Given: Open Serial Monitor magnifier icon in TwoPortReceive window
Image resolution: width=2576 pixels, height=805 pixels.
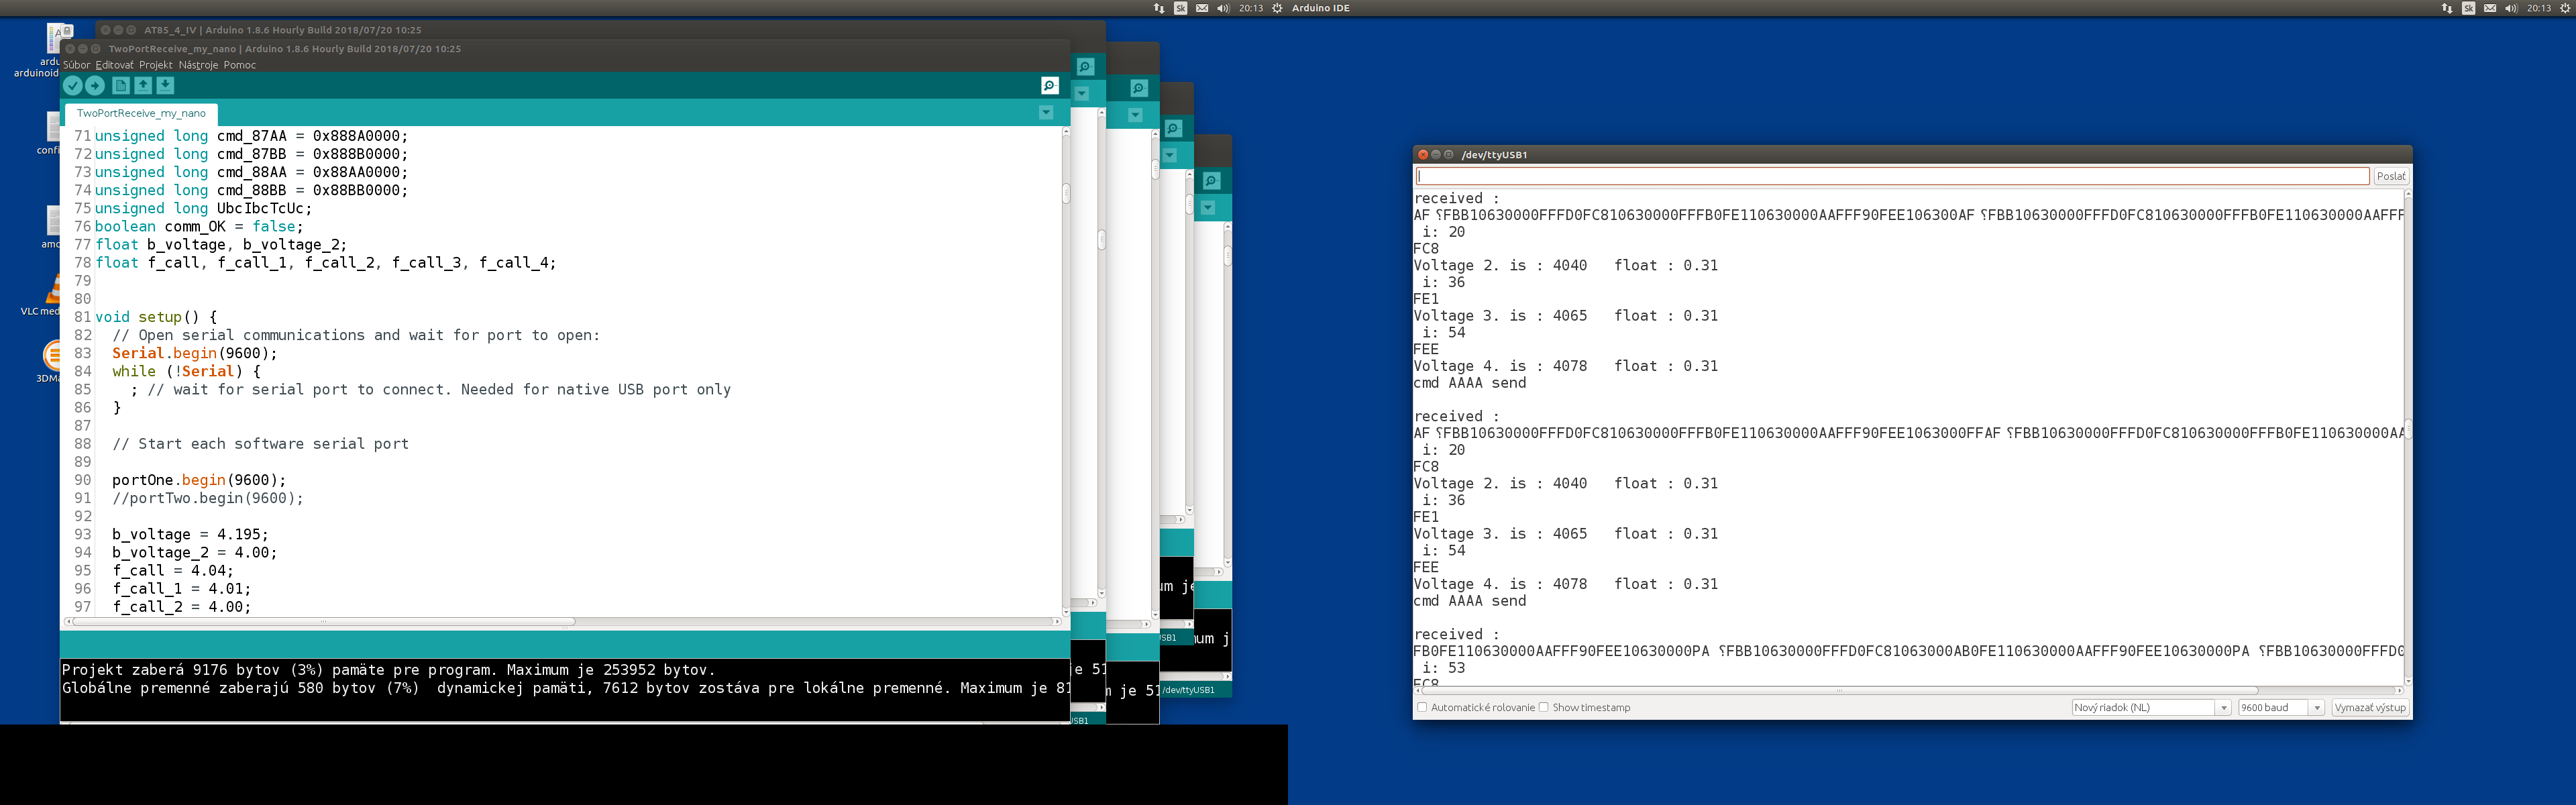Looking at the screenshot, I should [1049, 86].
